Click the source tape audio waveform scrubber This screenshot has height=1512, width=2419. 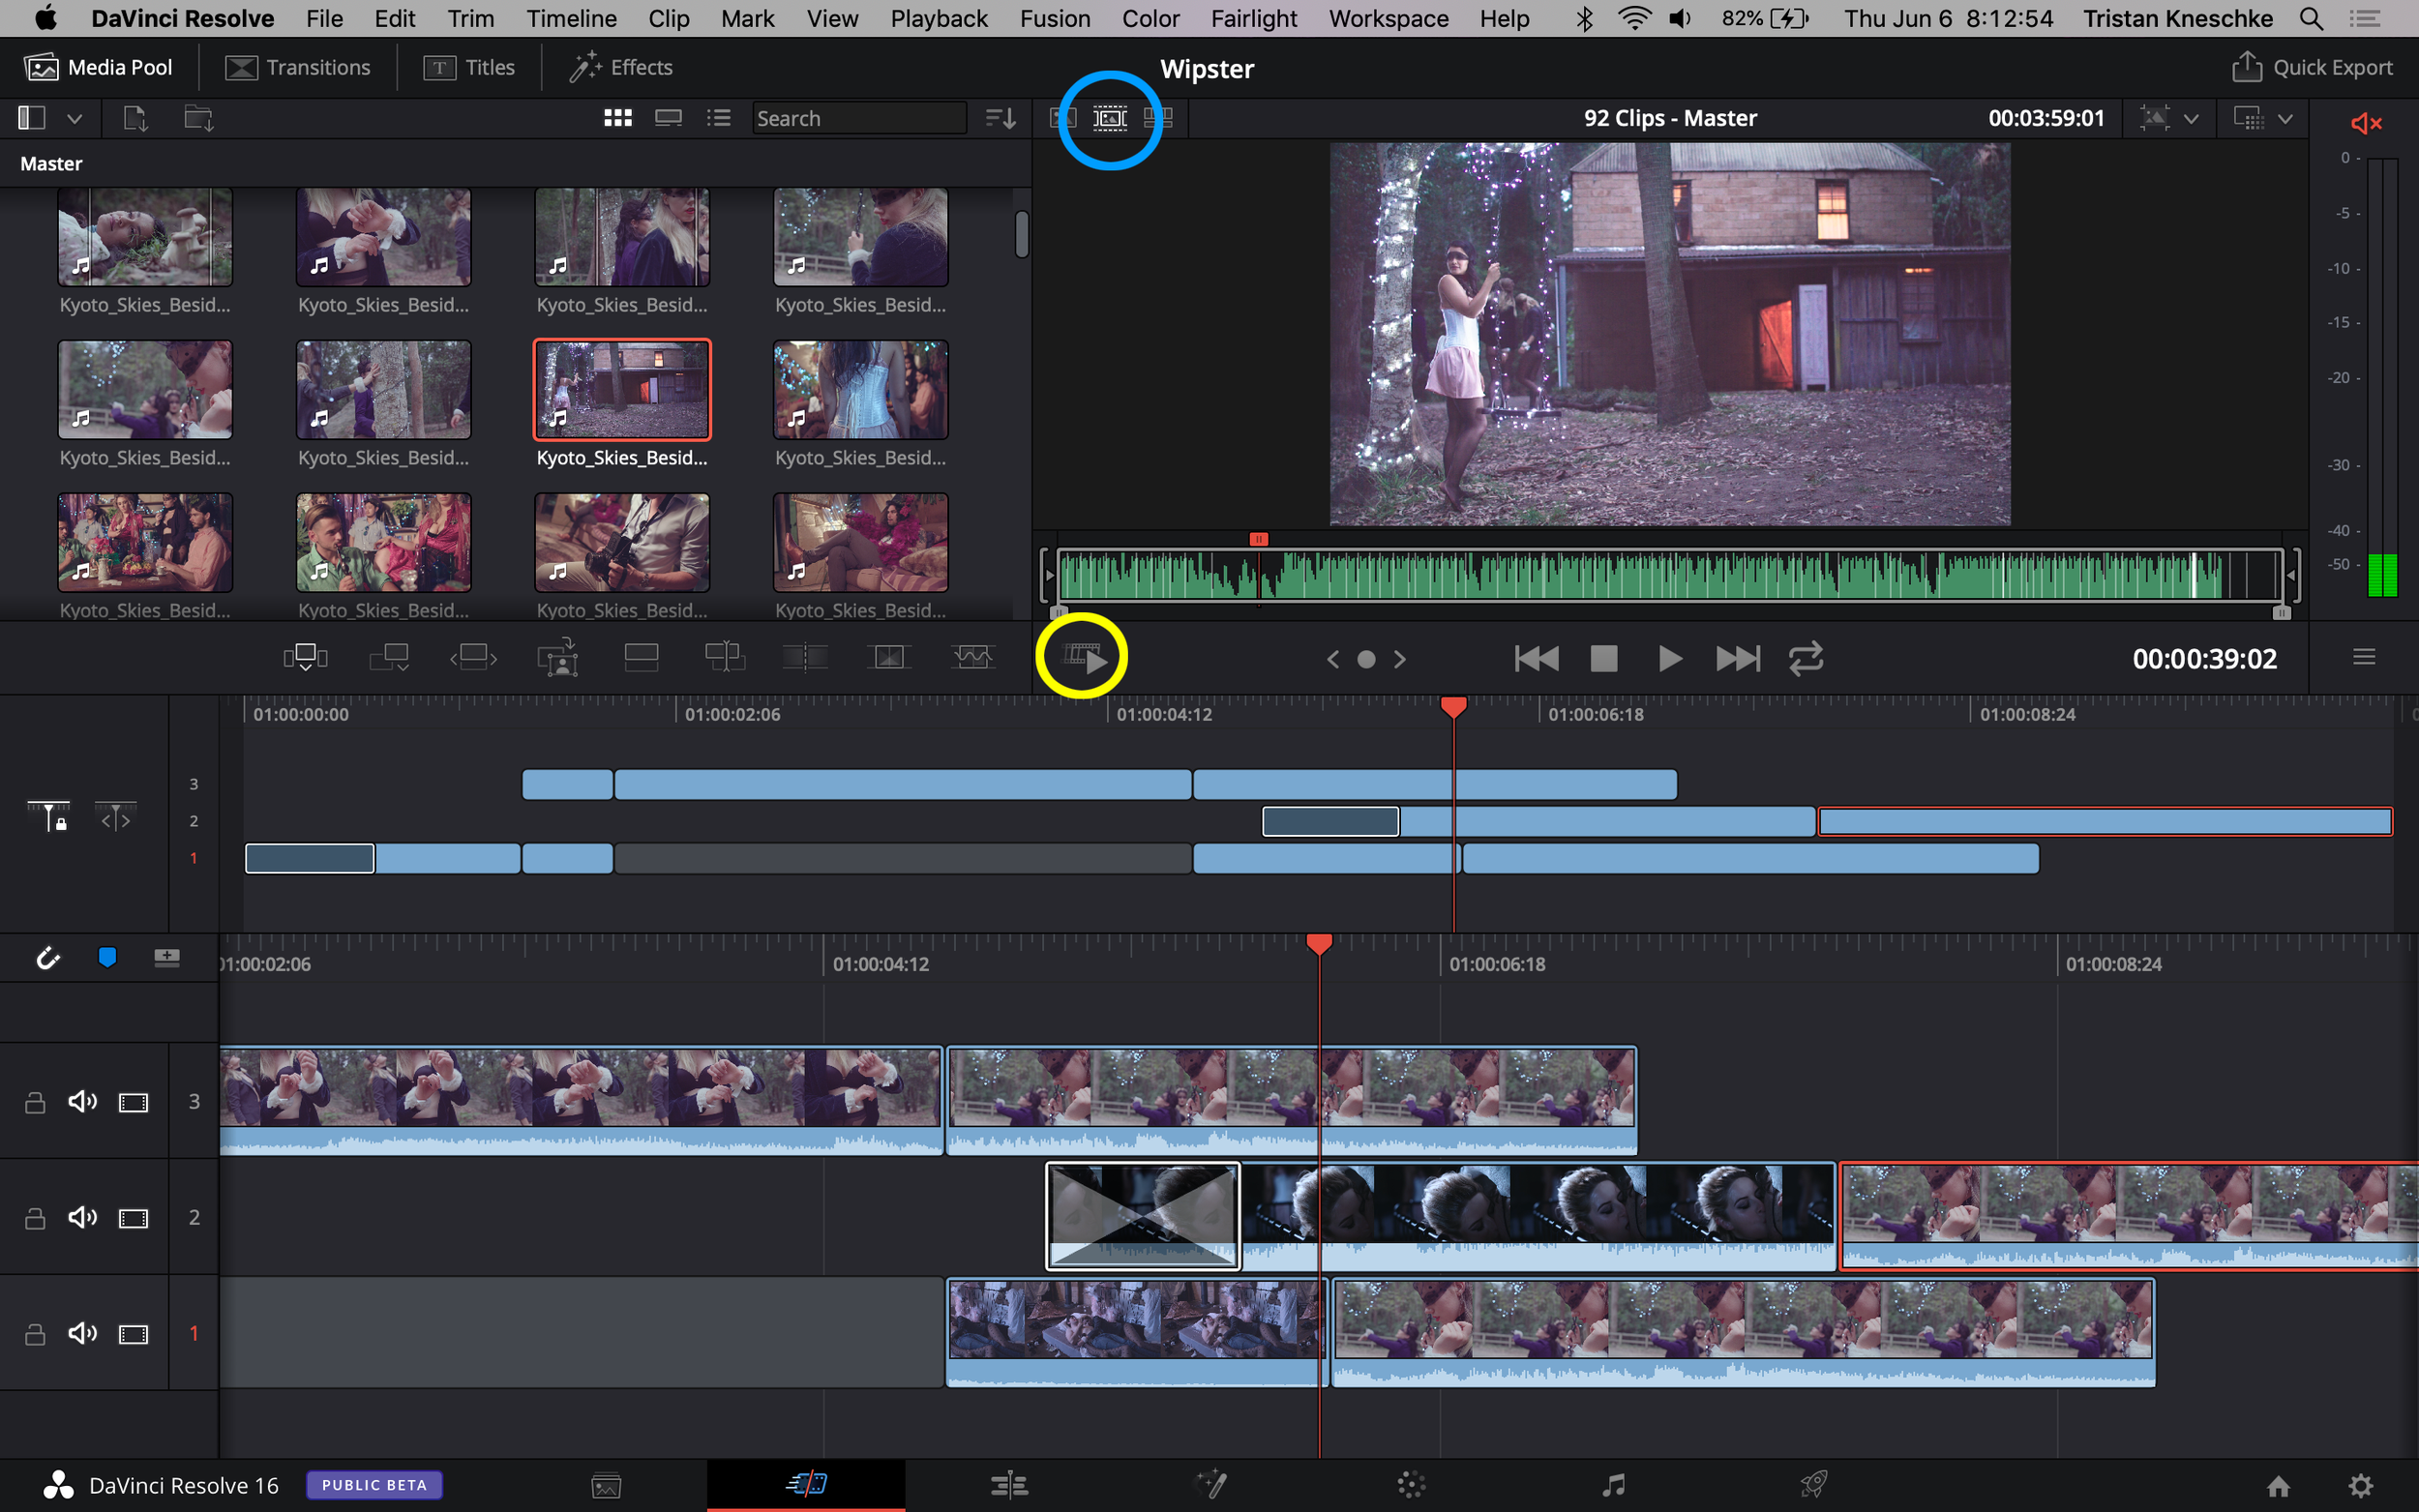coord(1669,577)
